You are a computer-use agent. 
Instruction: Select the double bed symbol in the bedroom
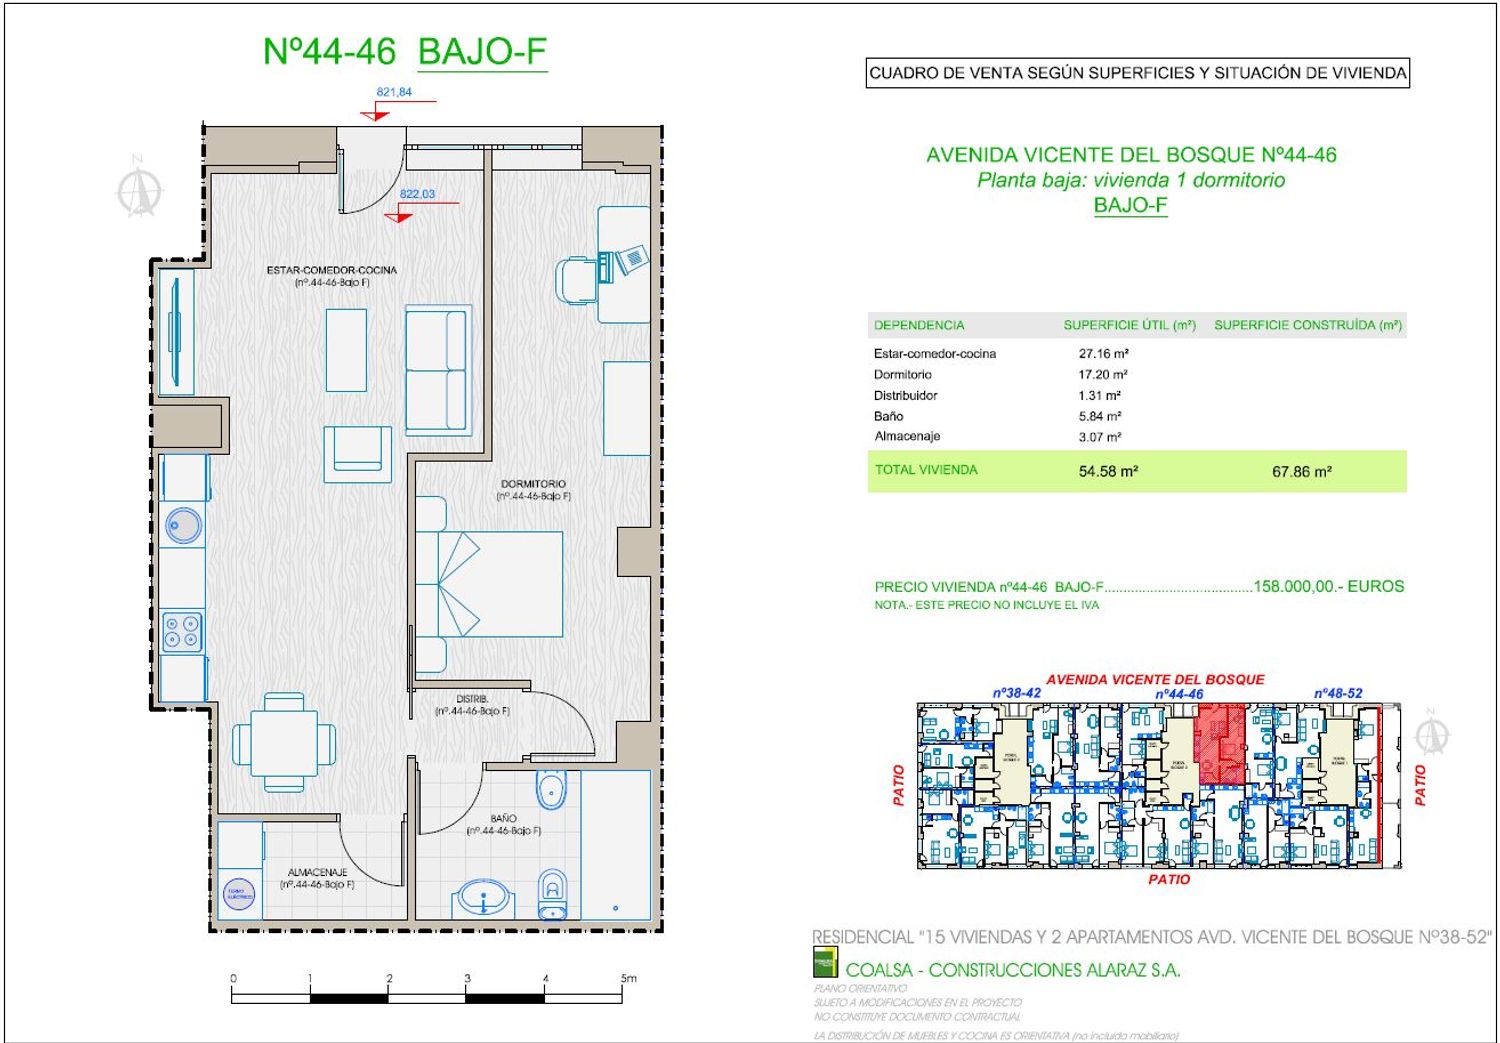click(x=489, y=584)
